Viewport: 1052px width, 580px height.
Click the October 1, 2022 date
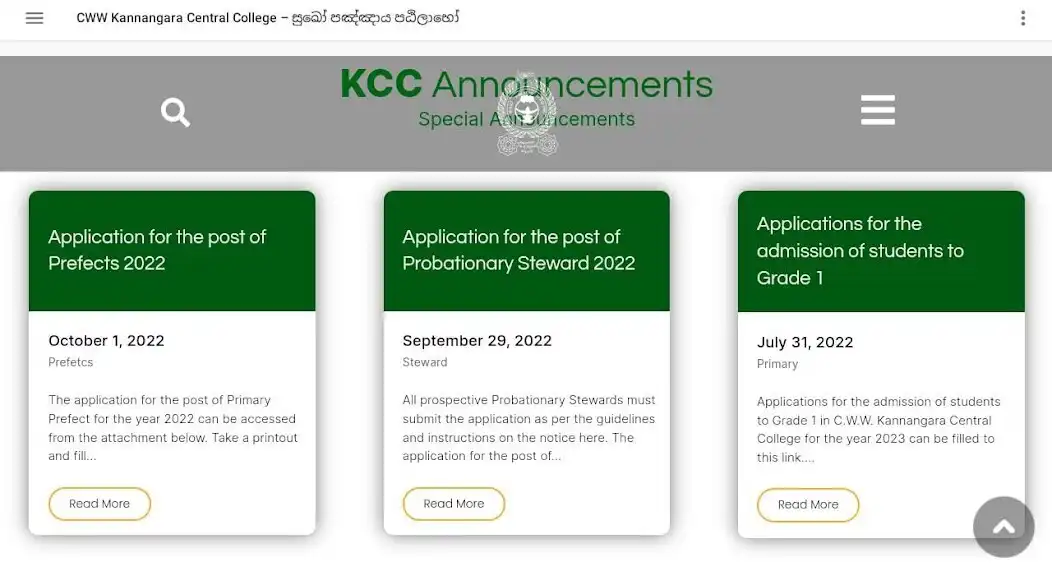tap(106, 341)
